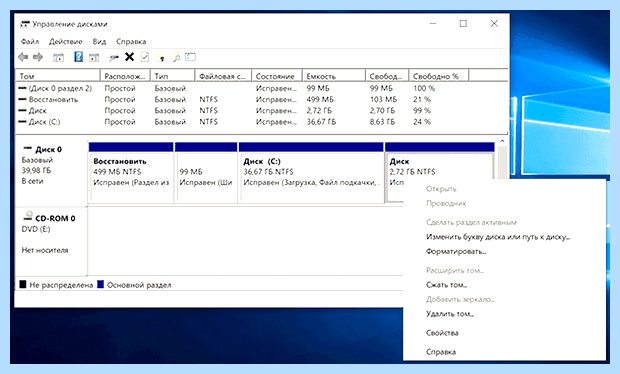This screenshot has height=374, width=620.
Task: Select the 99 МБ partition block
Action: tap(206, 173)
